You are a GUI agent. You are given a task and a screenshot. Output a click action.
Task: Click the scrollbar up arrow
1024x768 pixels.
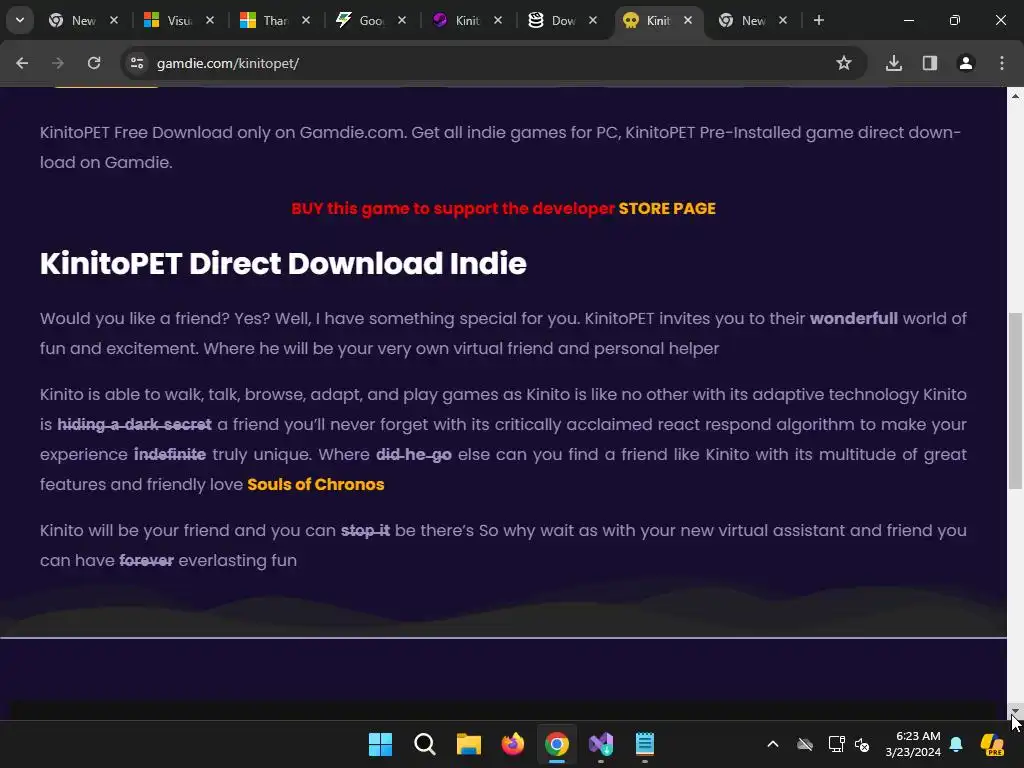pyautogui.click(x=1015, y=95)
